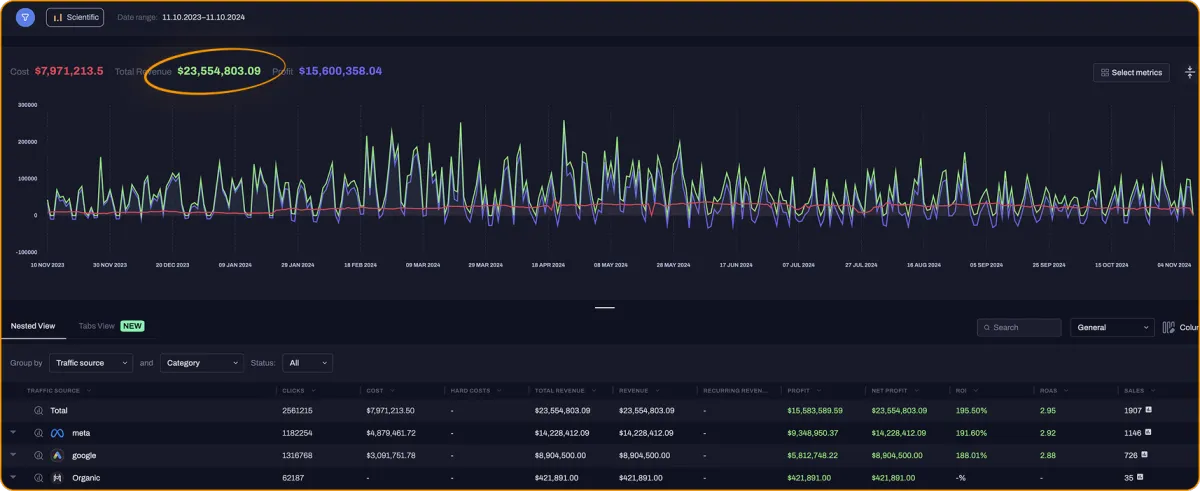The image size is (1200, 491).
Task: Select the Nested View tab
Action: coord(33,326)
